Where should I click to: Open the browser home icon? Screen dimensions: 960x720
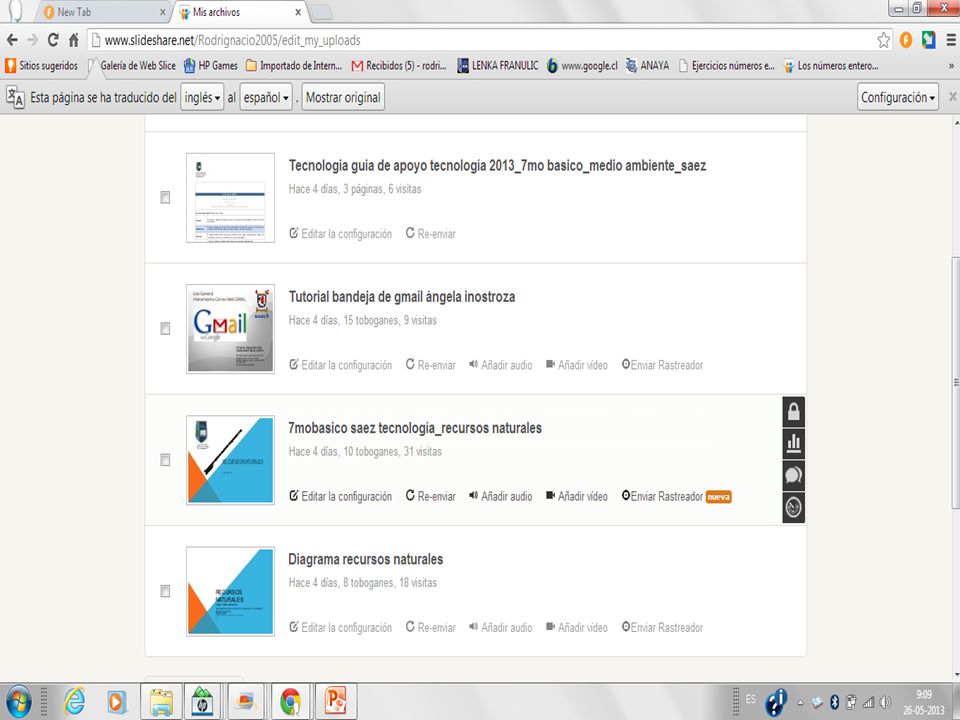pos(73,40)
